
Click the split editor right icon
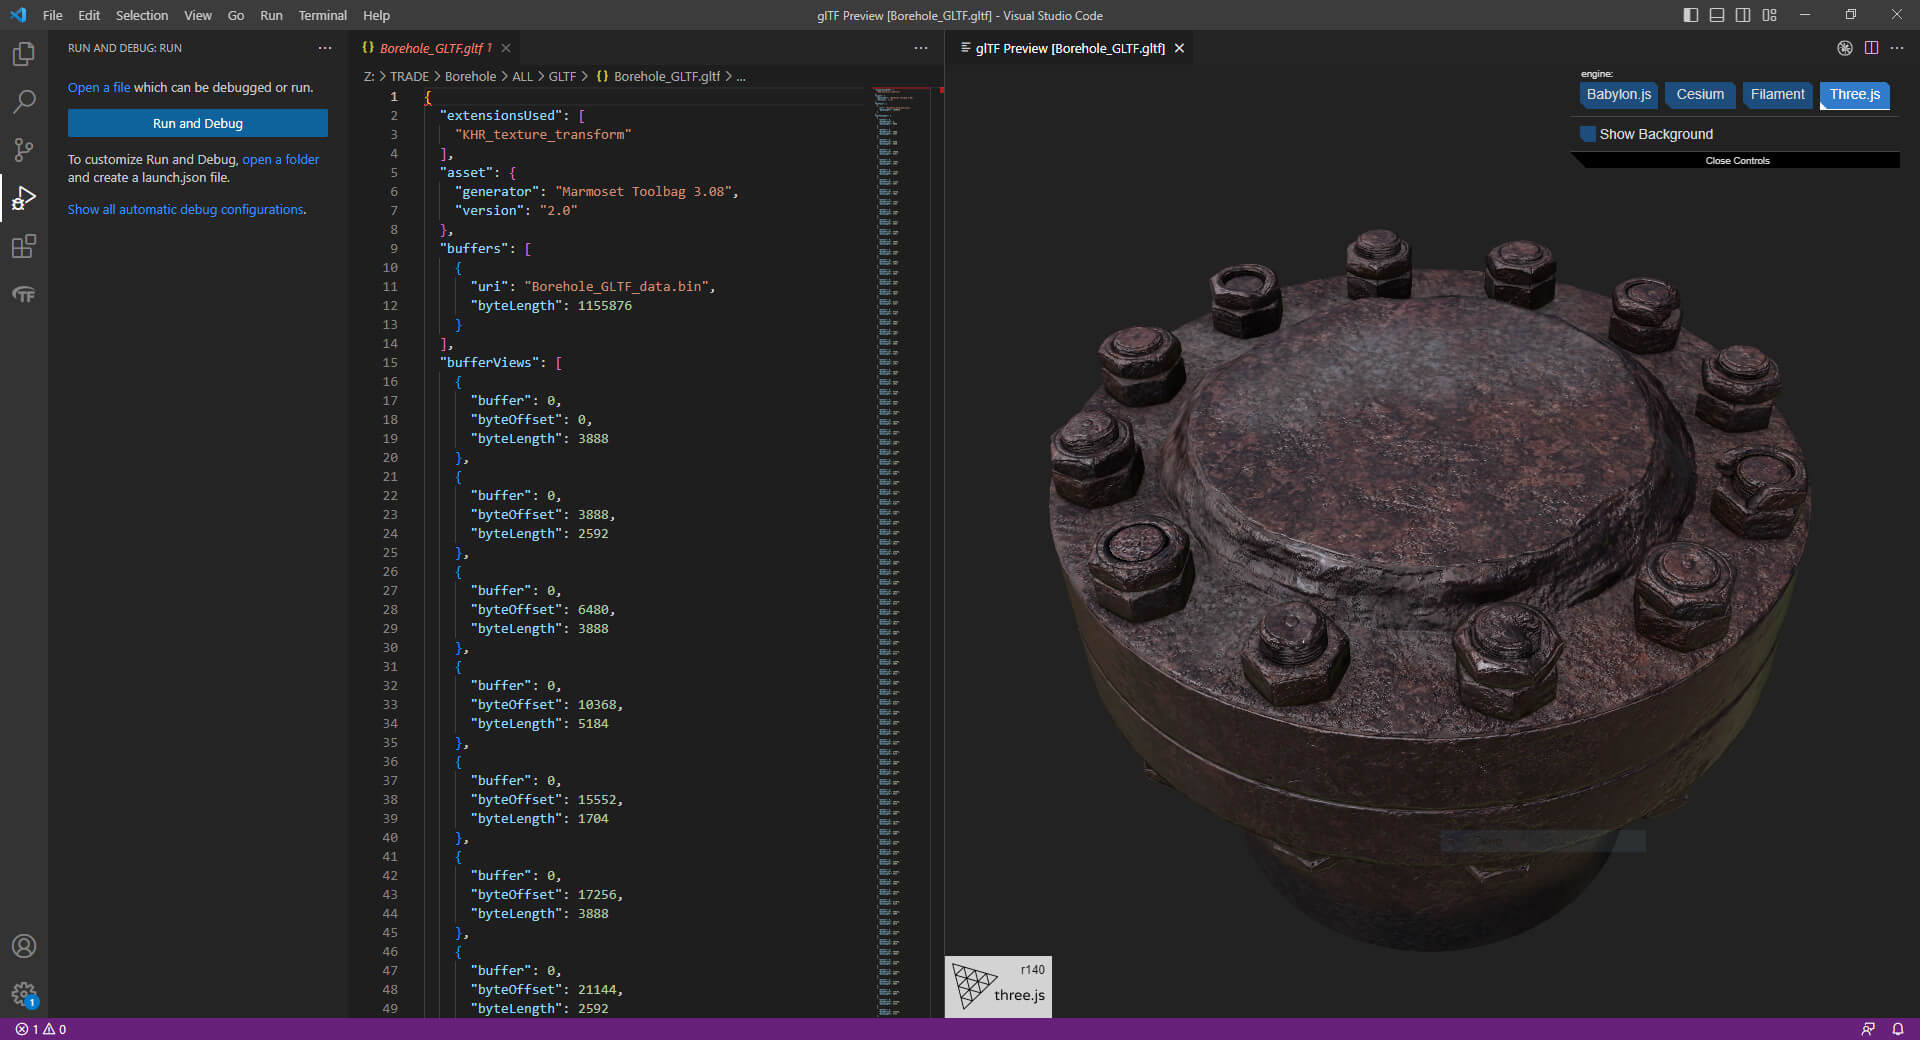(x=1871, y=48)
